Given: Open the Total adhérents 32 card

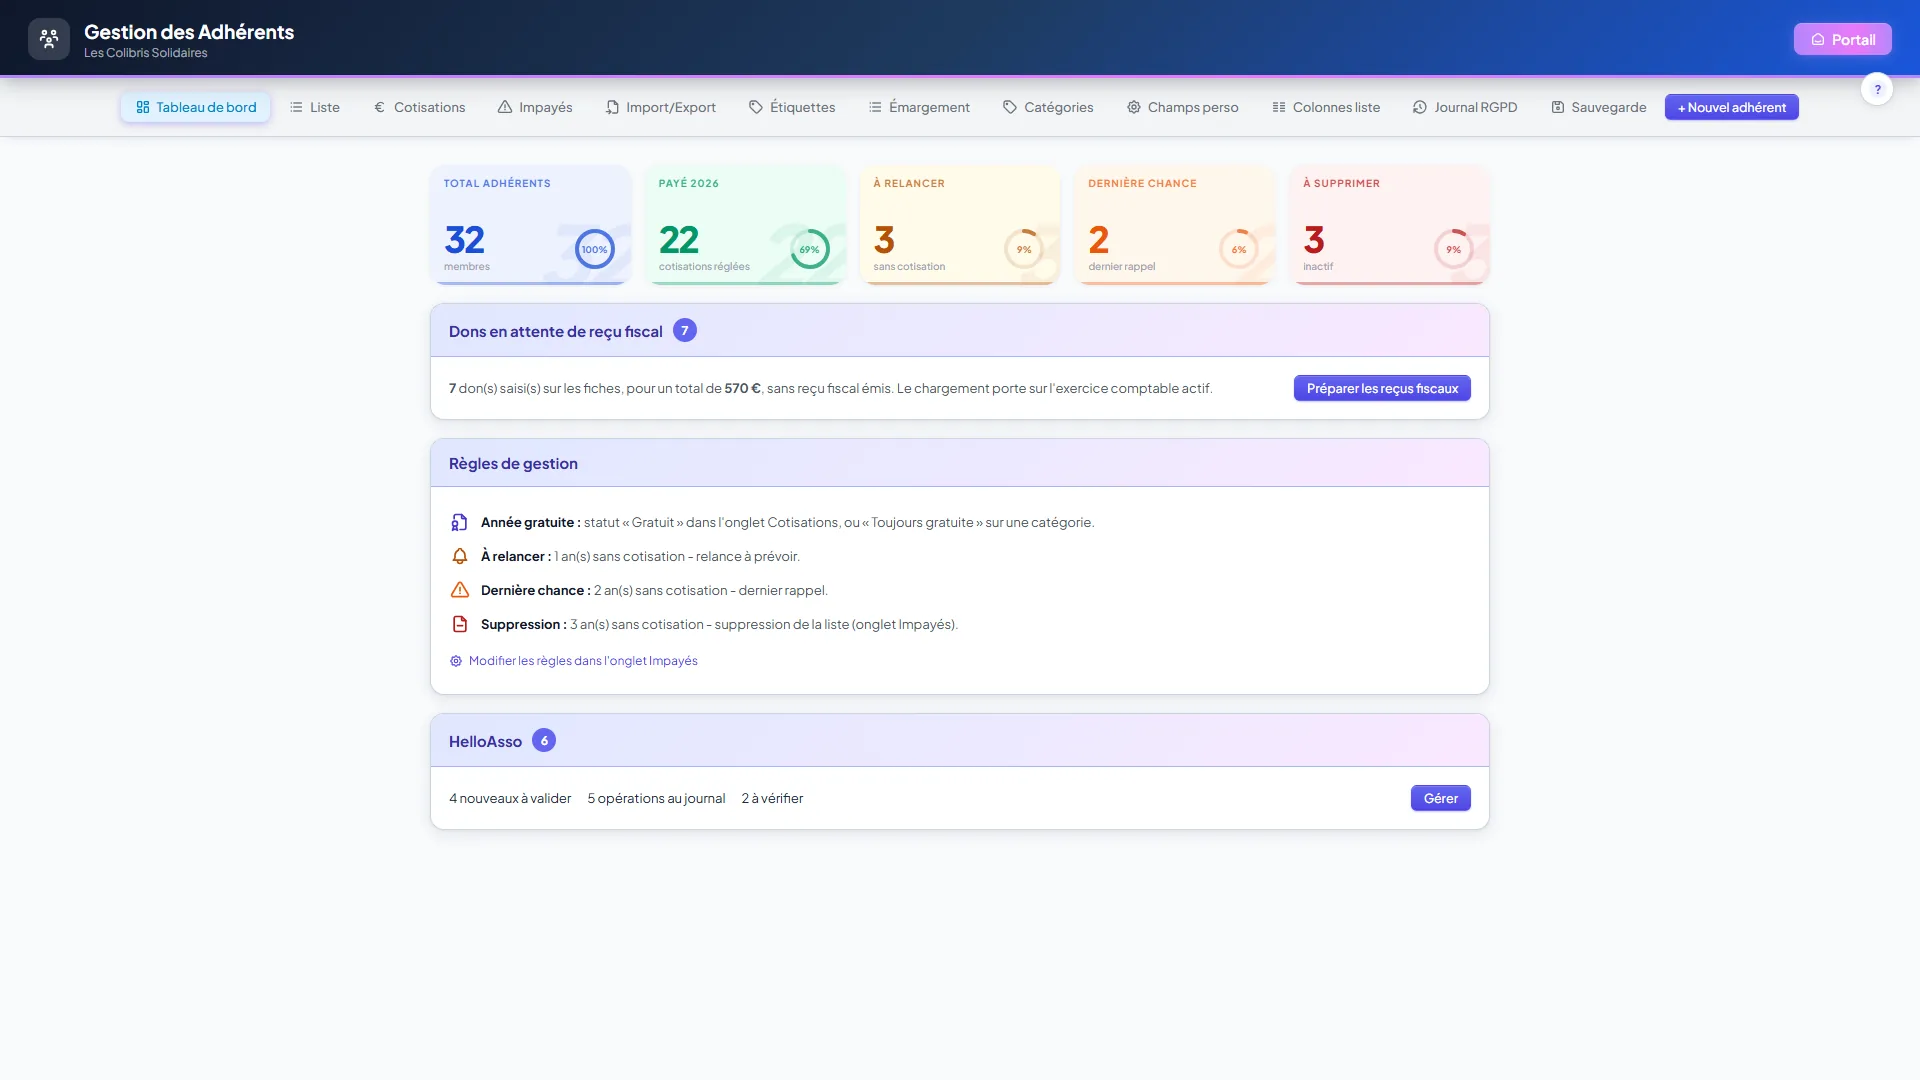Looking at the screenshot, I should [530, 225].
